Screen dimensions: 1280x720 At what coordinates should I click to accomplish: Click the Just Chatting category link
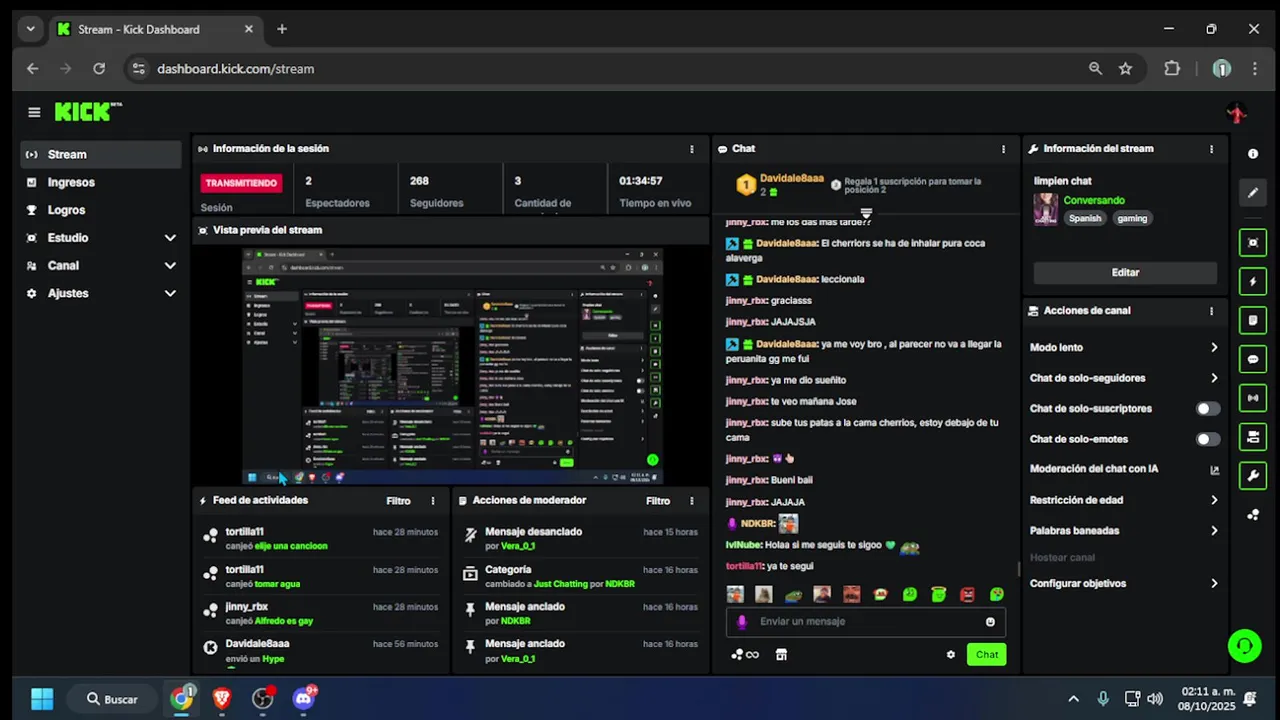[561, 584]
